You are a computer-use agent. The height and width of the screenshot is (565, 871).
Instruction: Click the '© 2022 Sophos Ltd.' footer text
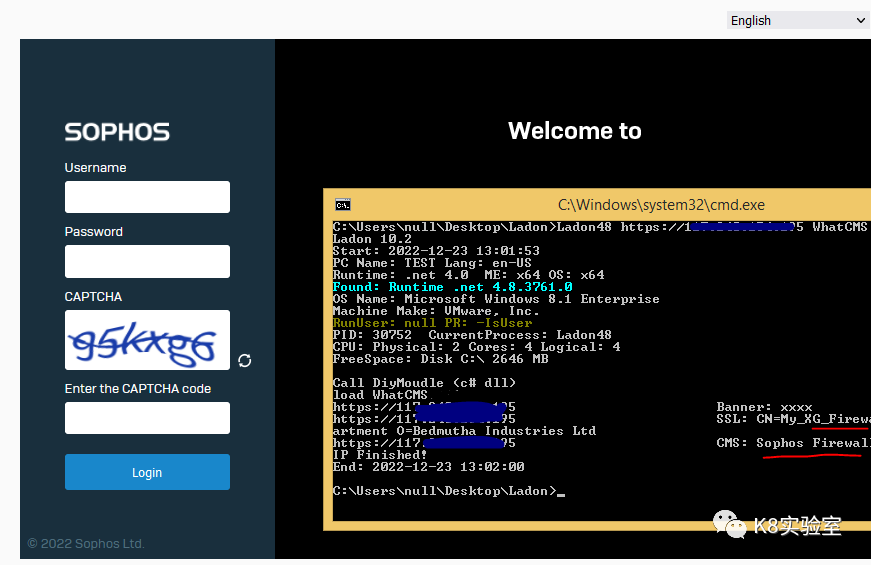click(x=86, y=543)
